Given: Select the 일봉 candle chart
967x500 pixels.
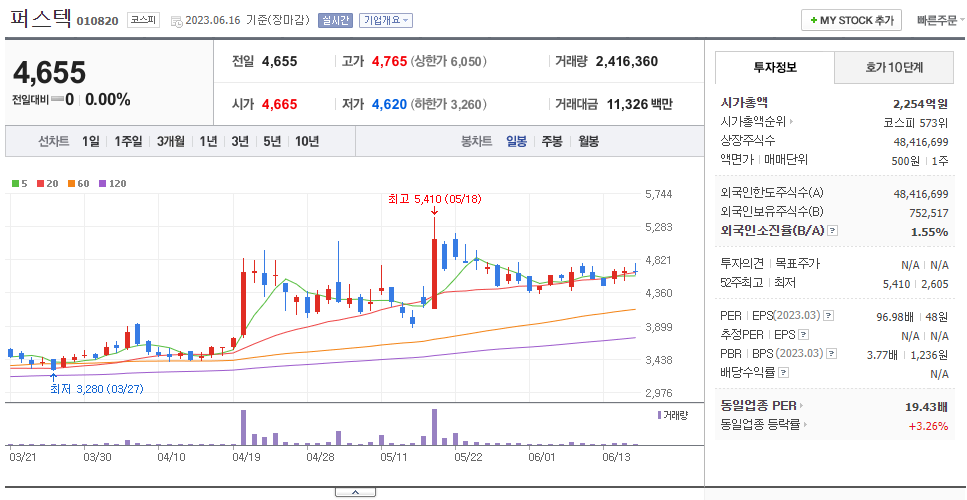Looking at the screenshot, I should (516, 141).
